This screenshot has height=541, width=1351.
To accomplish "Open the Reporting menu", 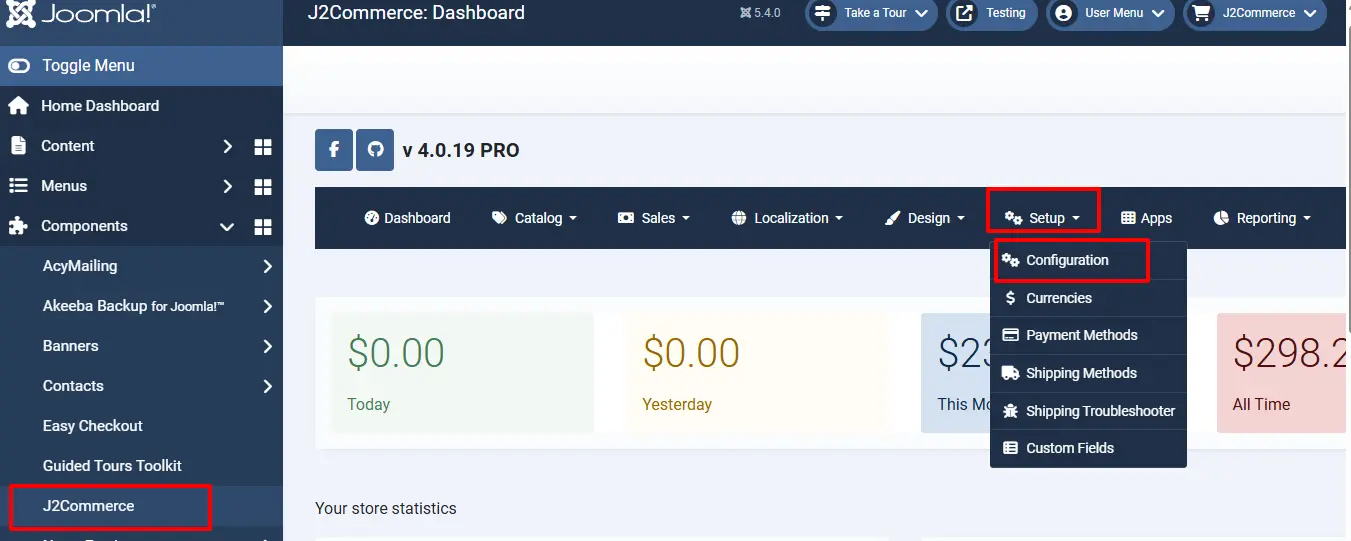I will point(1261,218).
